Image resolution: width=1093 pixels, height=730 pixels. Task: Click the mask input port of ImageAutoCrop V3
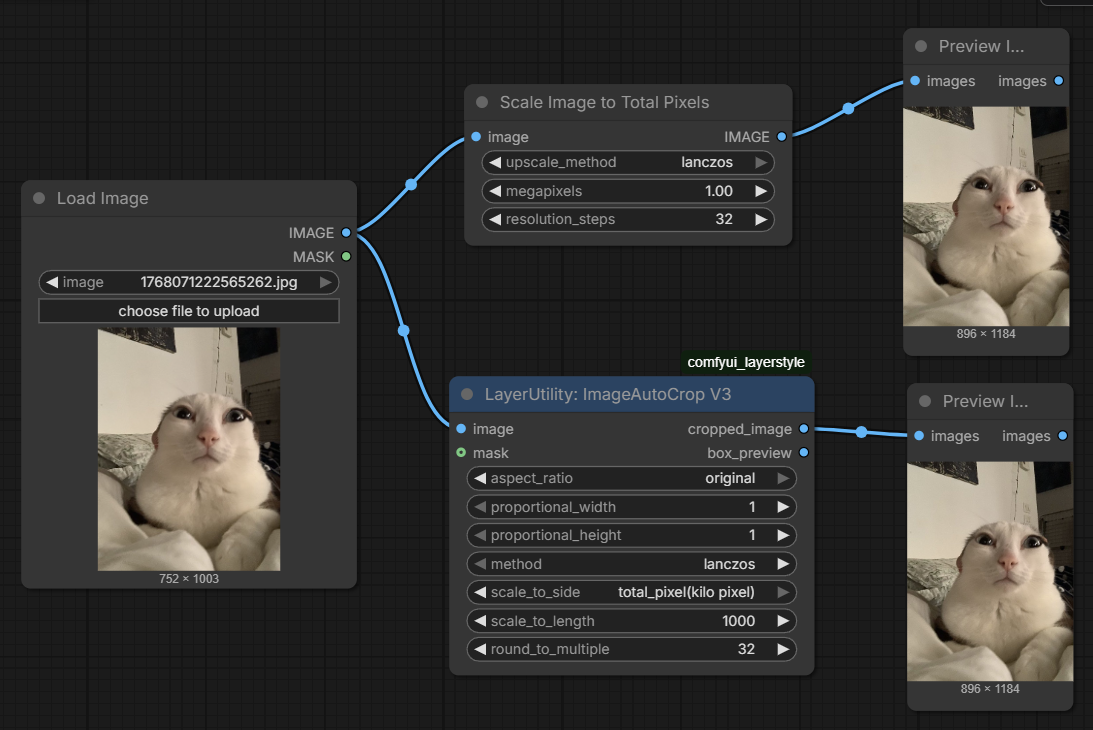pyautogui.click(x=461, y=453)
